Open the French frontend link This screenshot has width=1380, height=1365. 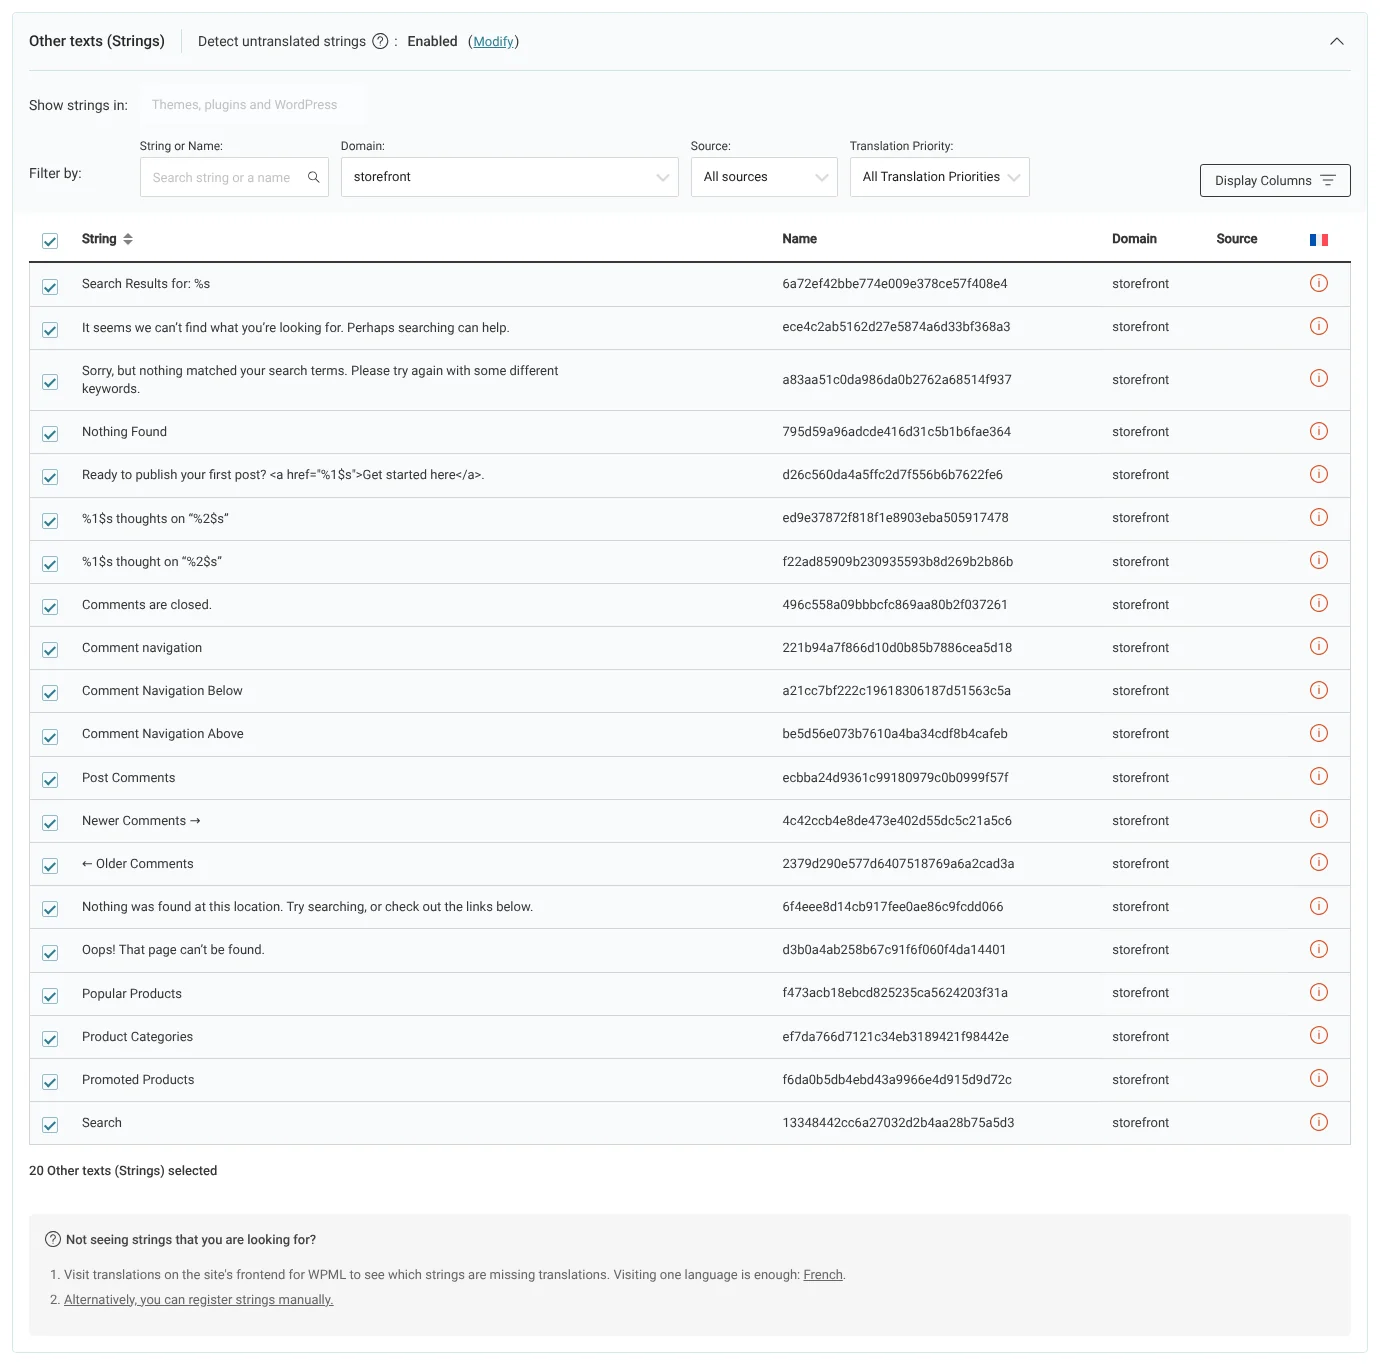pos(823,1275)
